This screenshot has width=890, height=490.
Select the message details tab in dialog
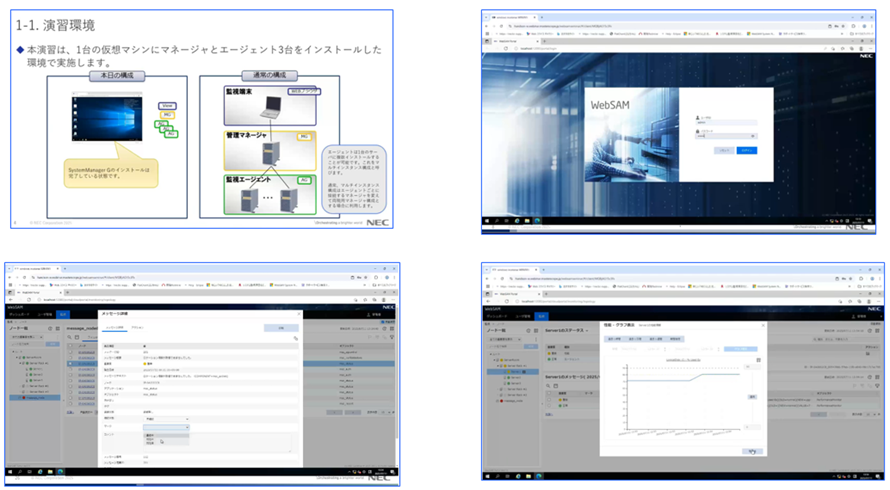tap(115, 327)
